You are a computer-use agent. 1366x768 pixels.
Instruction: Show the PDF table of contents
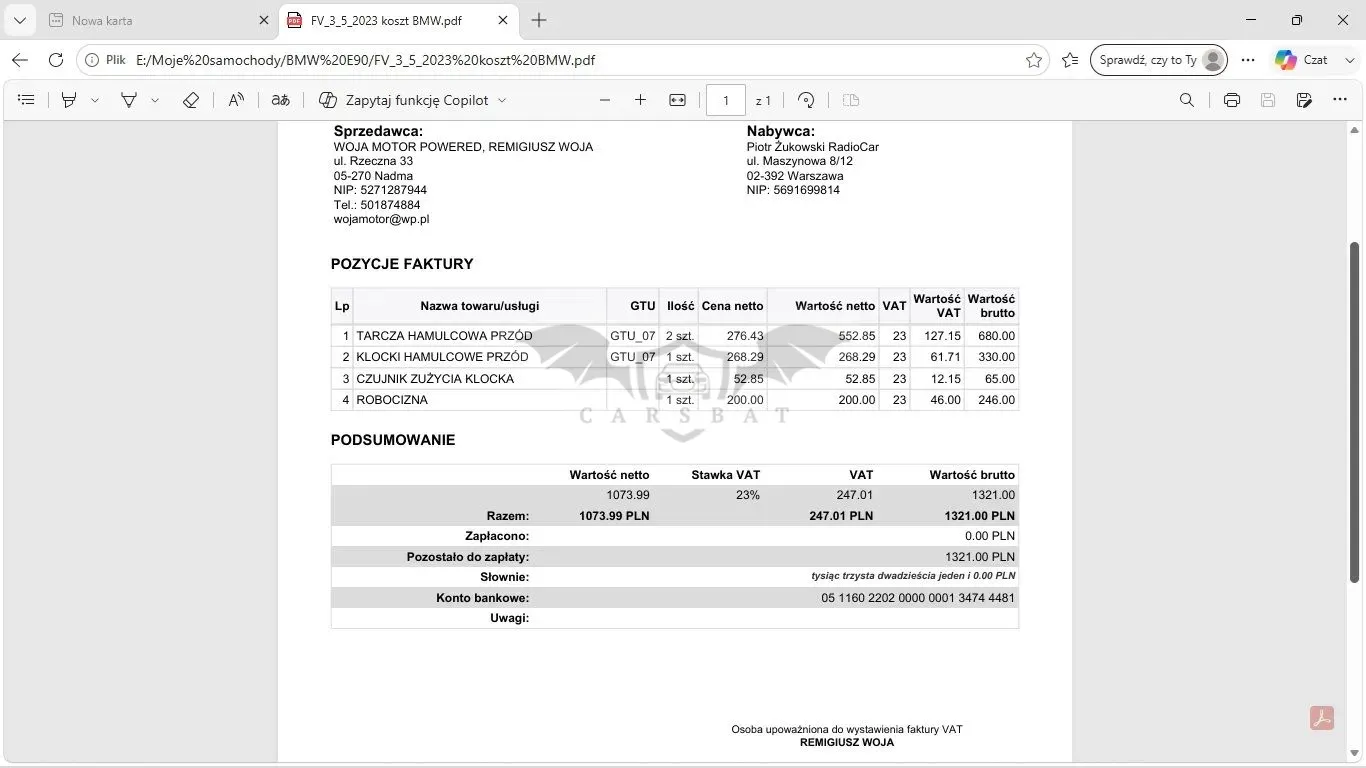click(x=27, y=100)
